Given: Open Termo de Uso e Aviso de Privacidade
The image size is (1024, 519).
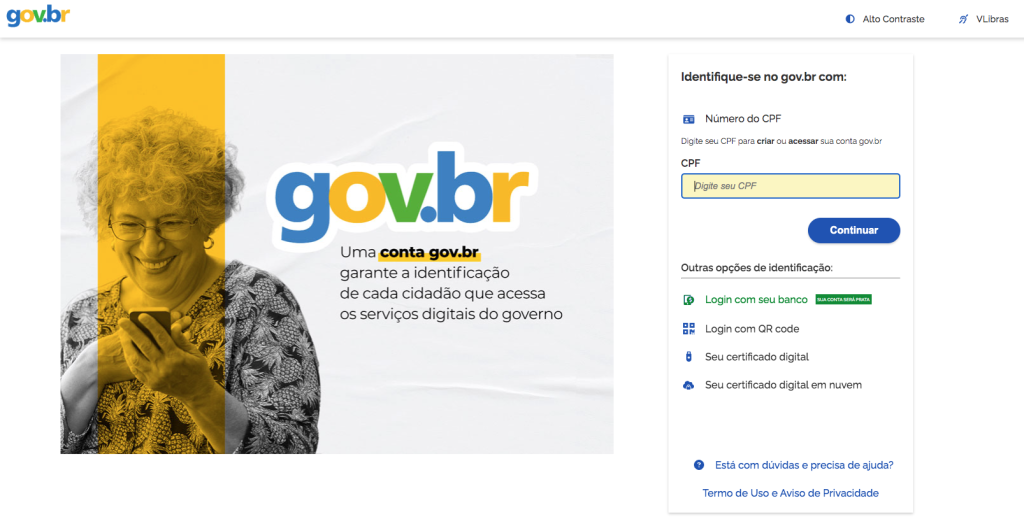Looking at the screenshot, I should point(790,493).
